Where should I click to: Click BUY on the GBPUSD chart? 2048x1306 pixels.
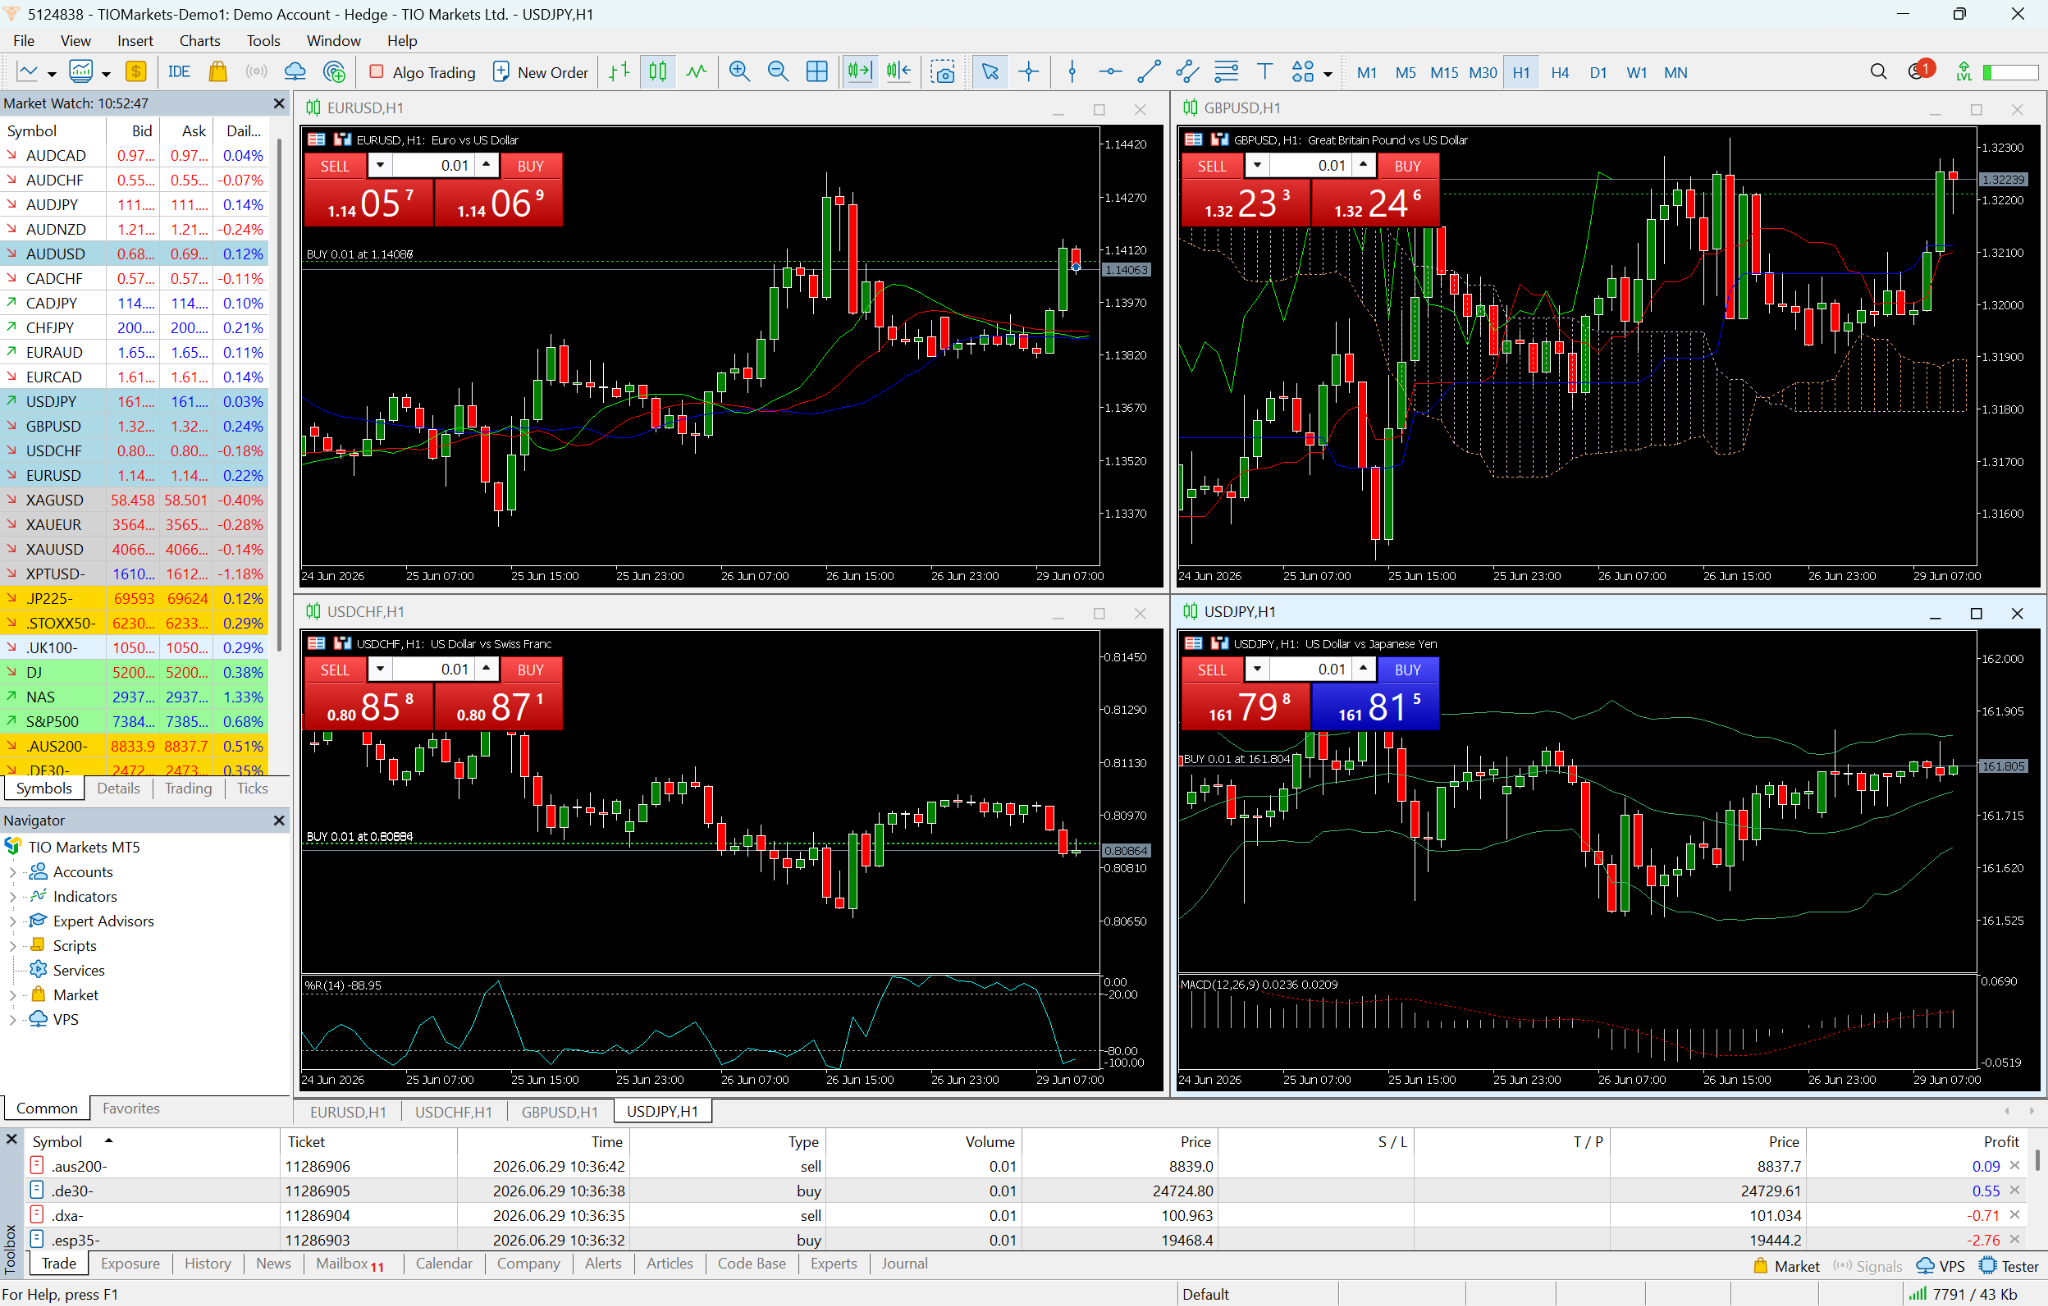pos(1408,166)
